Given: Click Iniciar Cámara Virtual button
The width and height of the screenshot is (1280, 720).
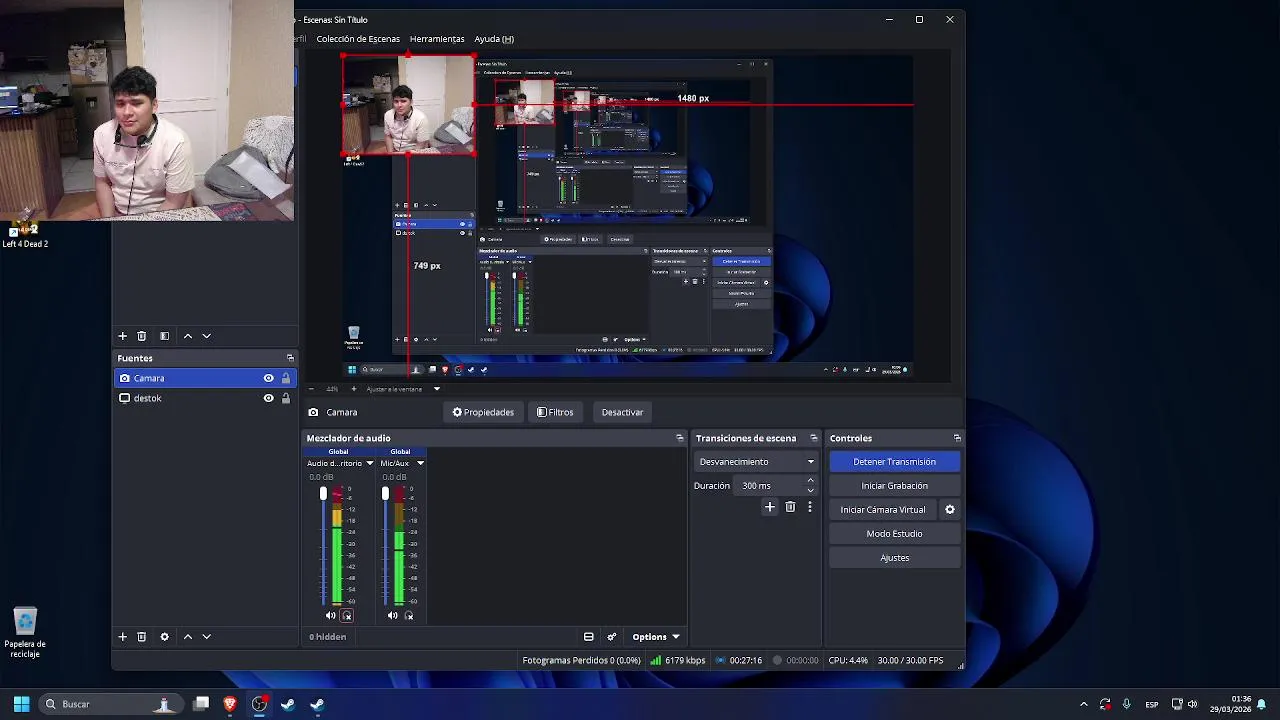Looking at the screenshot, I should 883,510.
